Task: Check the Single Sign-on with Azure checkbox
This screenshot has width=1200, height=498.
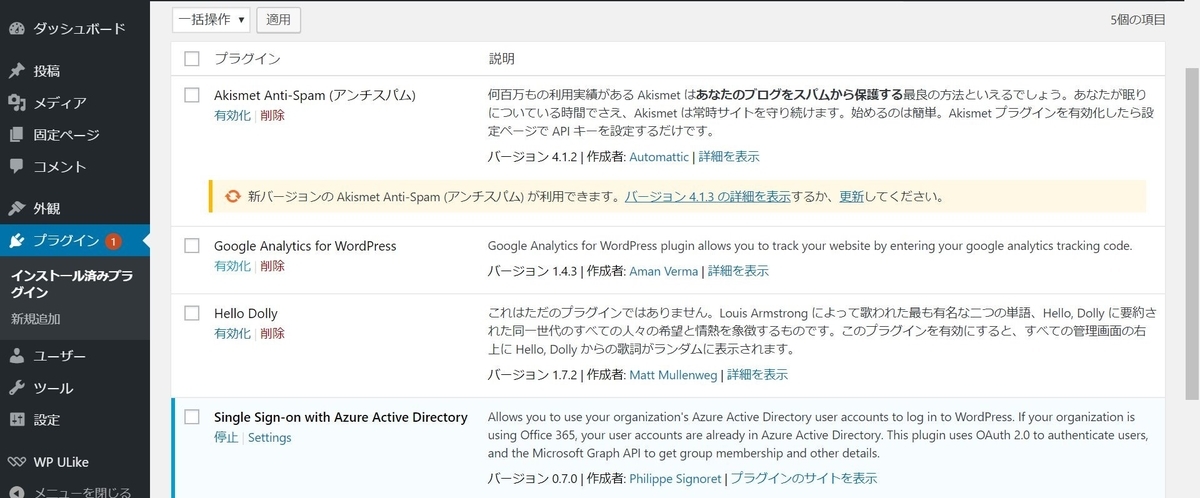Action: pos(192,417)
